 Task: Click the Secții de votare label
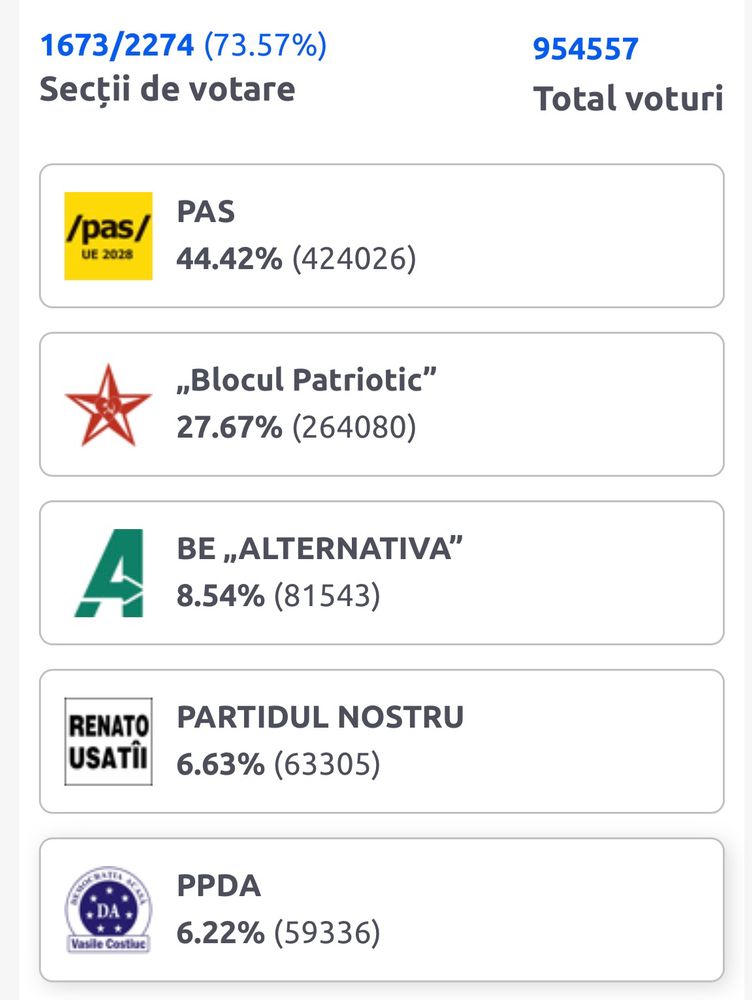[167, 89]
